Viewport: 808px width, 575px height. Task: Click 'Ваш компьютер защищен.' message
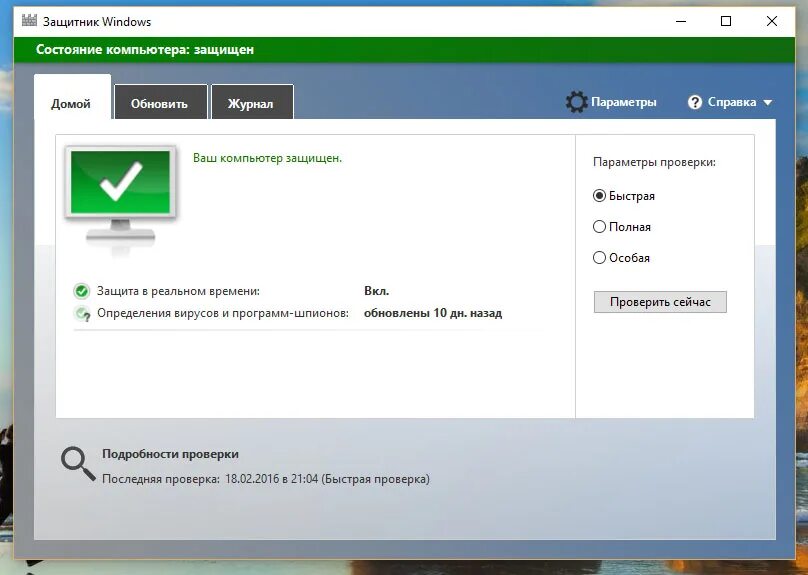(267, 158)
